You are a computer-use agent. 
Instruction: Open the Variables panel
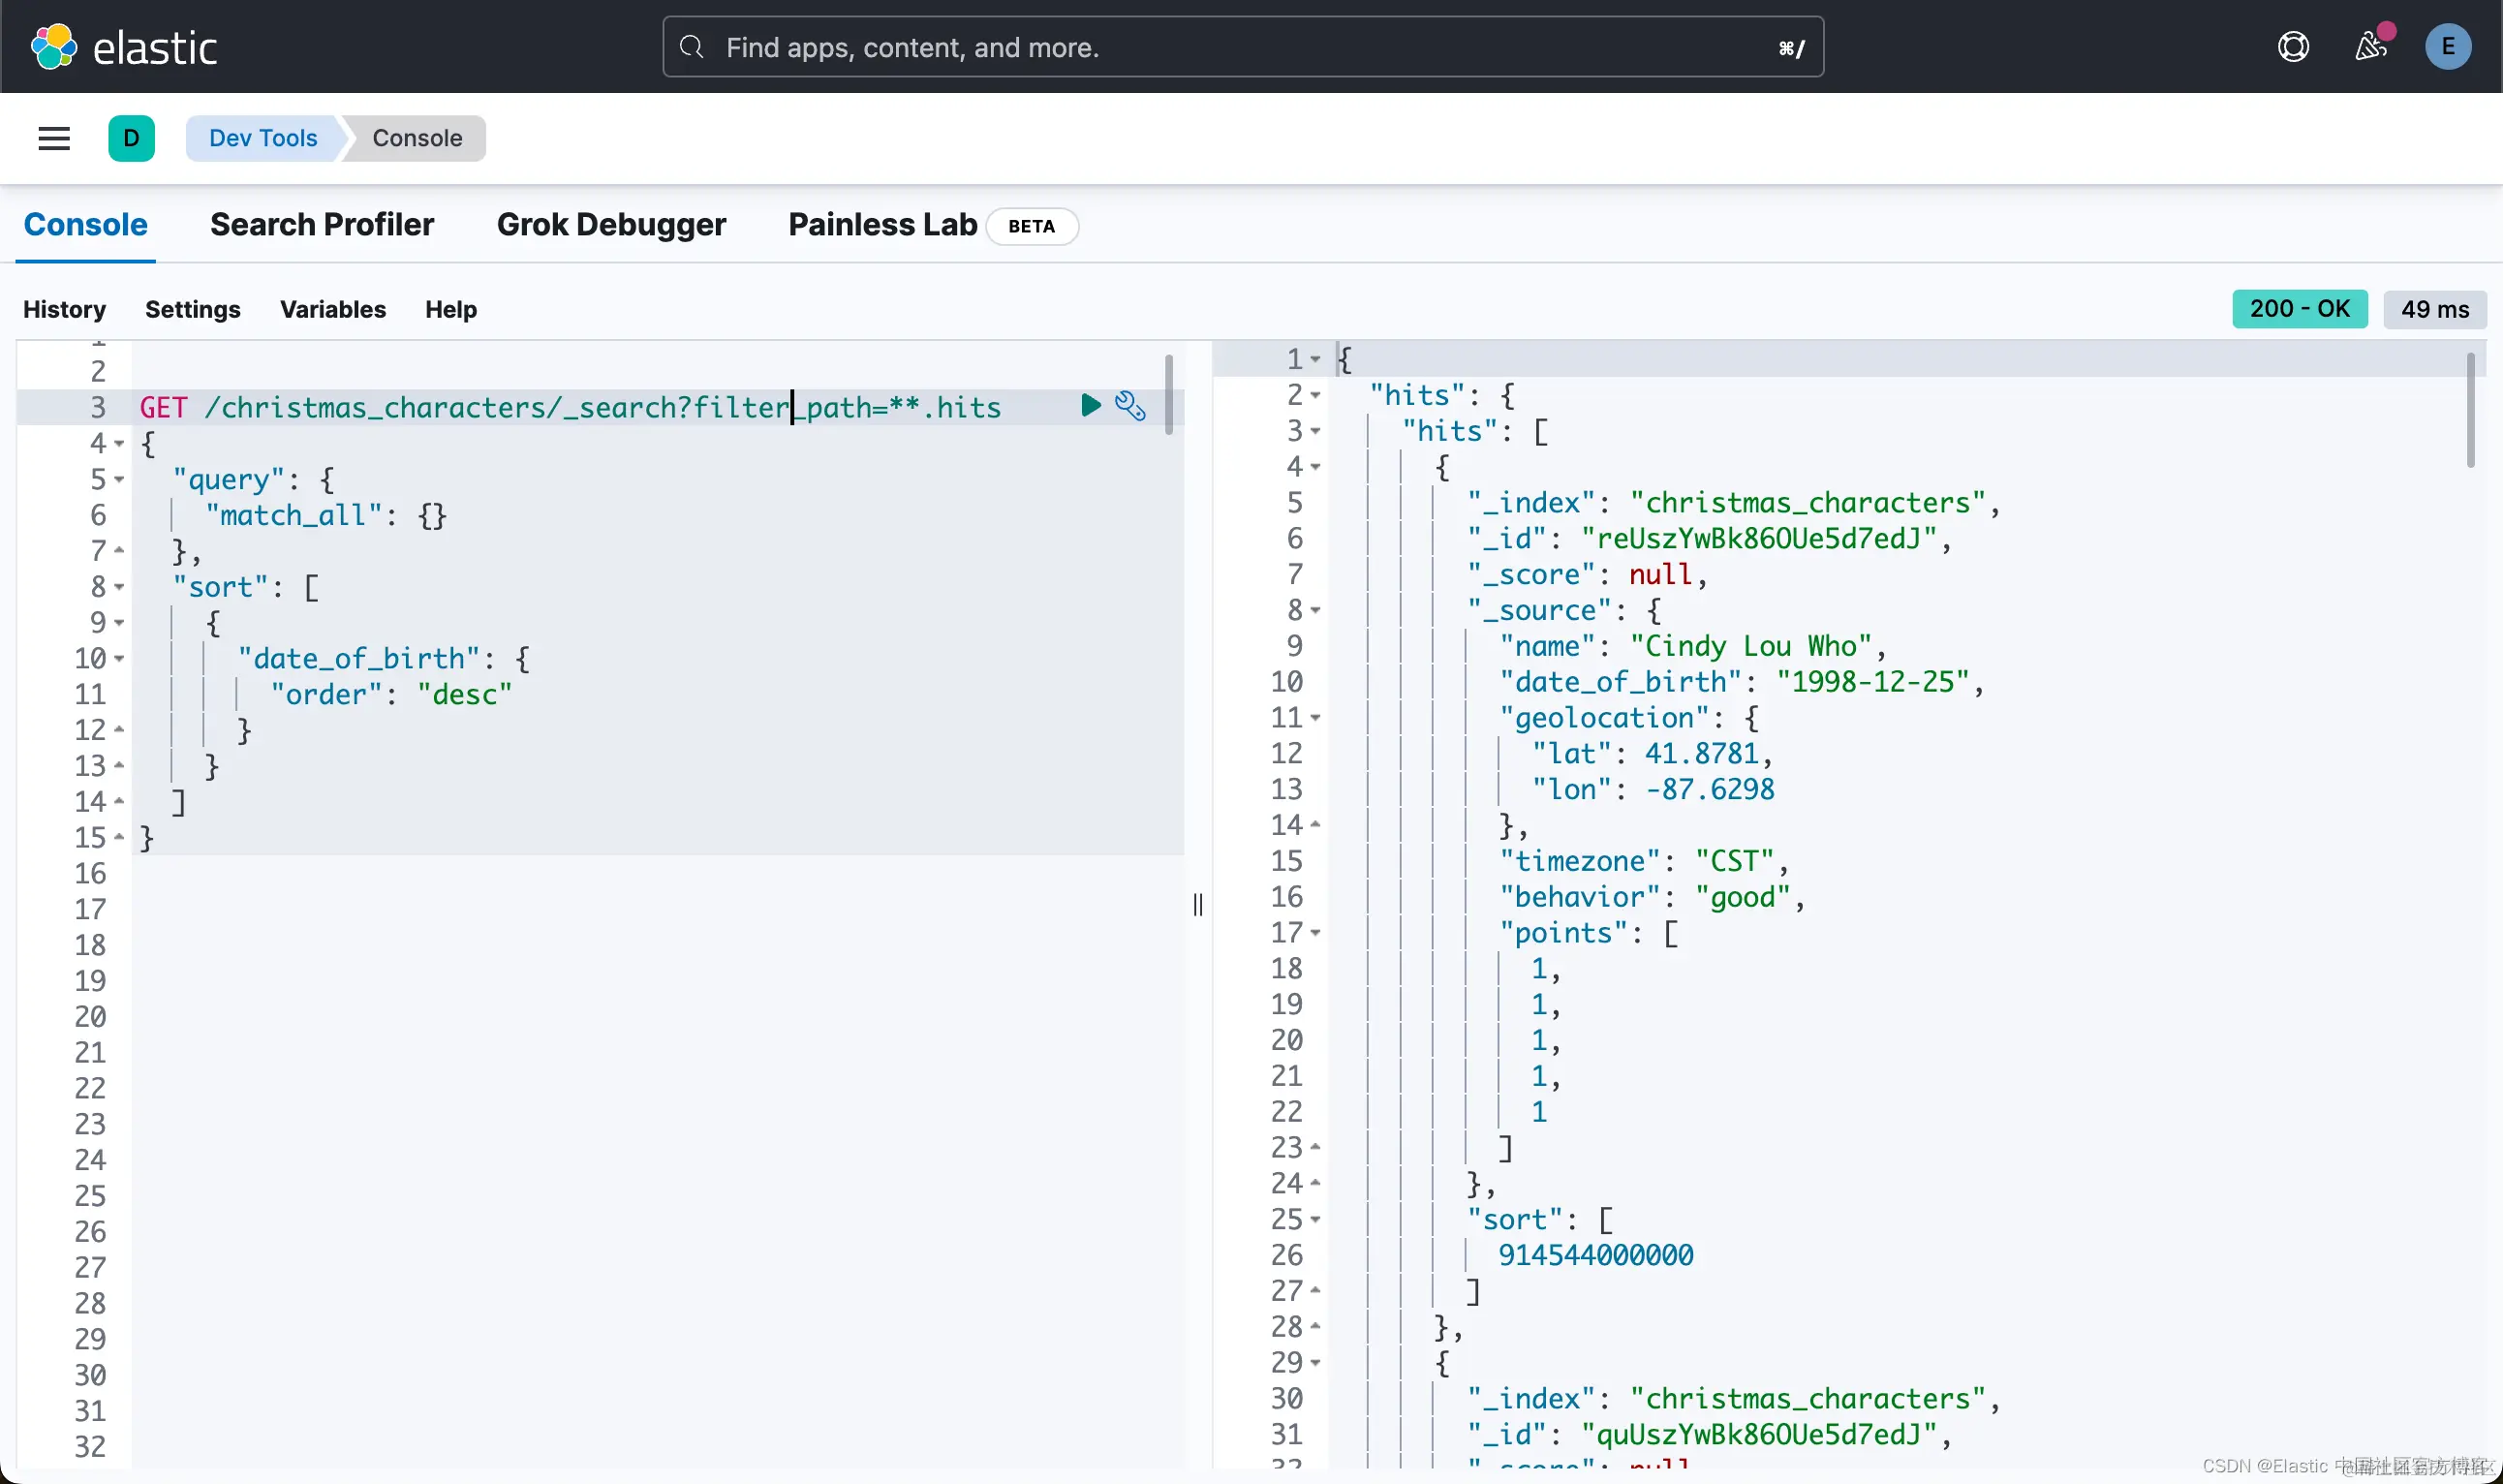click(x=332, y=310)
